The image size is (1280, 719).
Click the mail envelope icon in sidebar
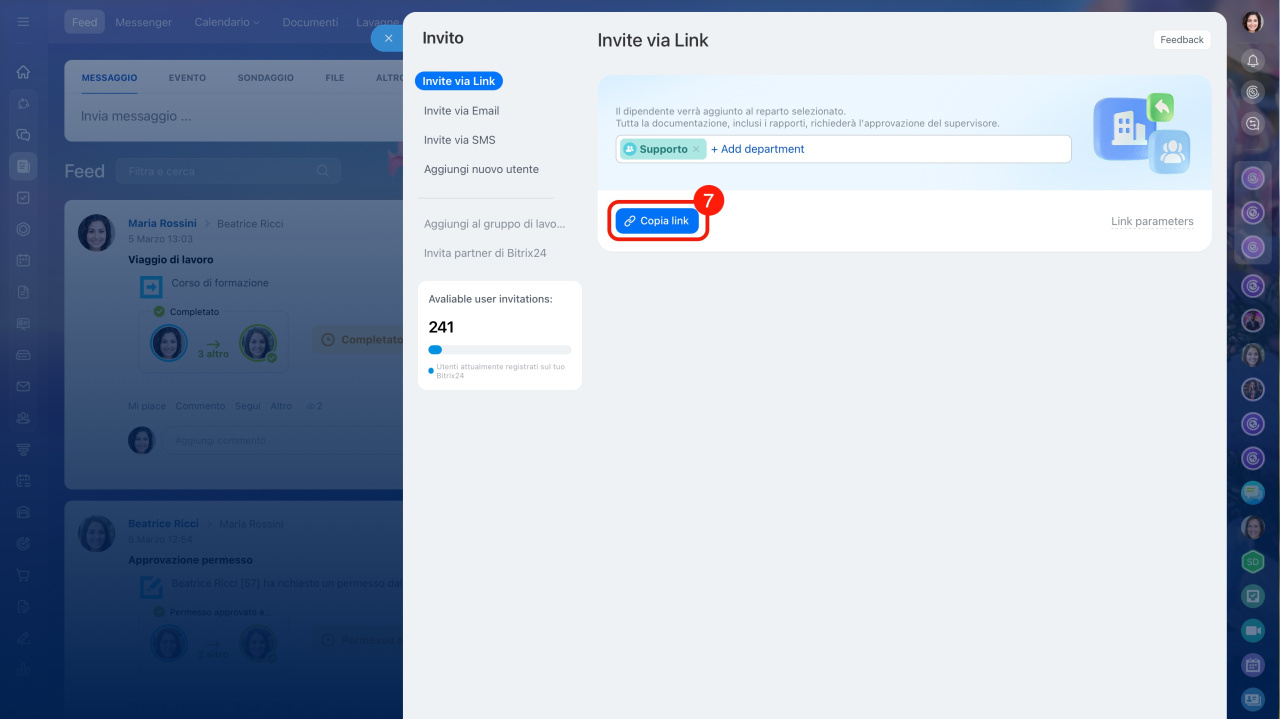click(x=23, y=387)
